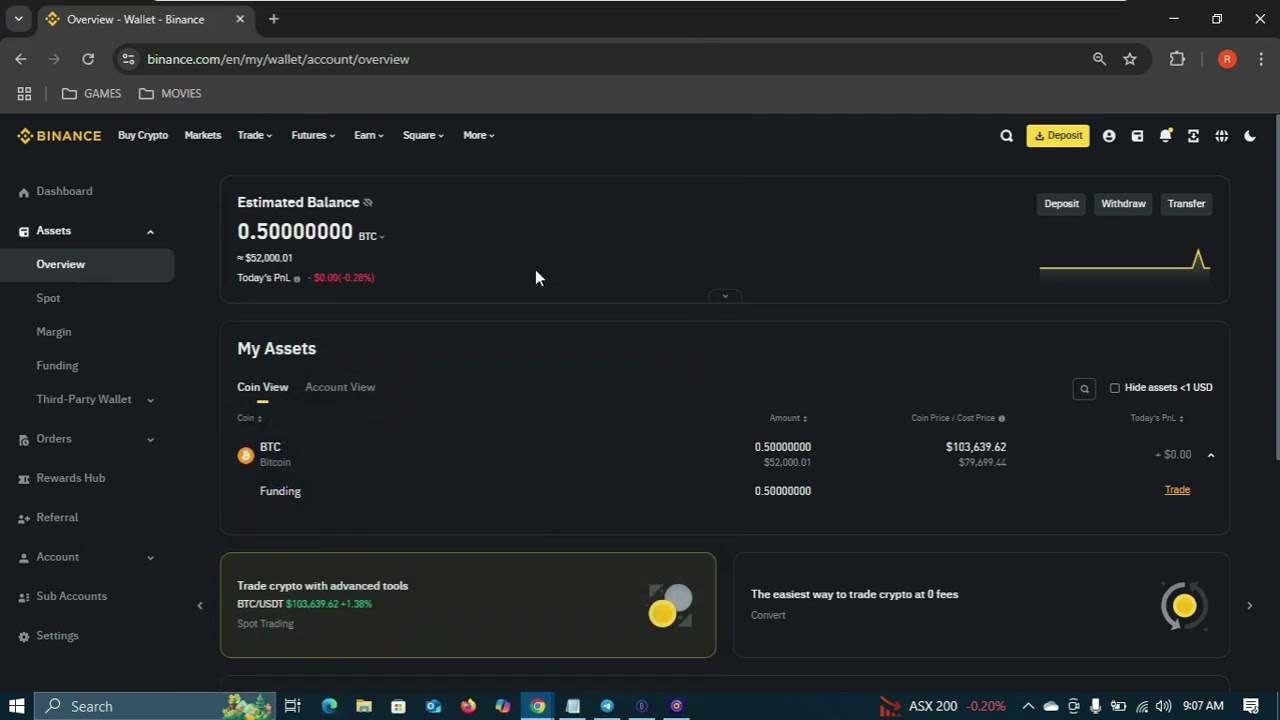The height and width of the screenshot is (720, 1280).
Task: Collapse the Assets sidebar section
Action: tap(150, 232)
